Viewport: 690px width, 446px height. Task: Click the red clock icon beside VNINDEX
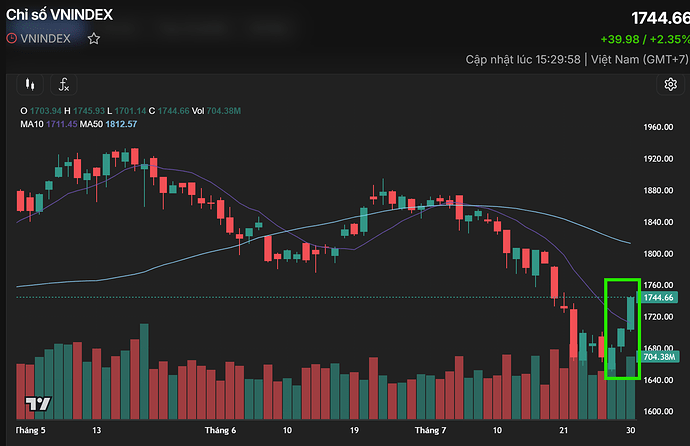(x=12, y=38)
